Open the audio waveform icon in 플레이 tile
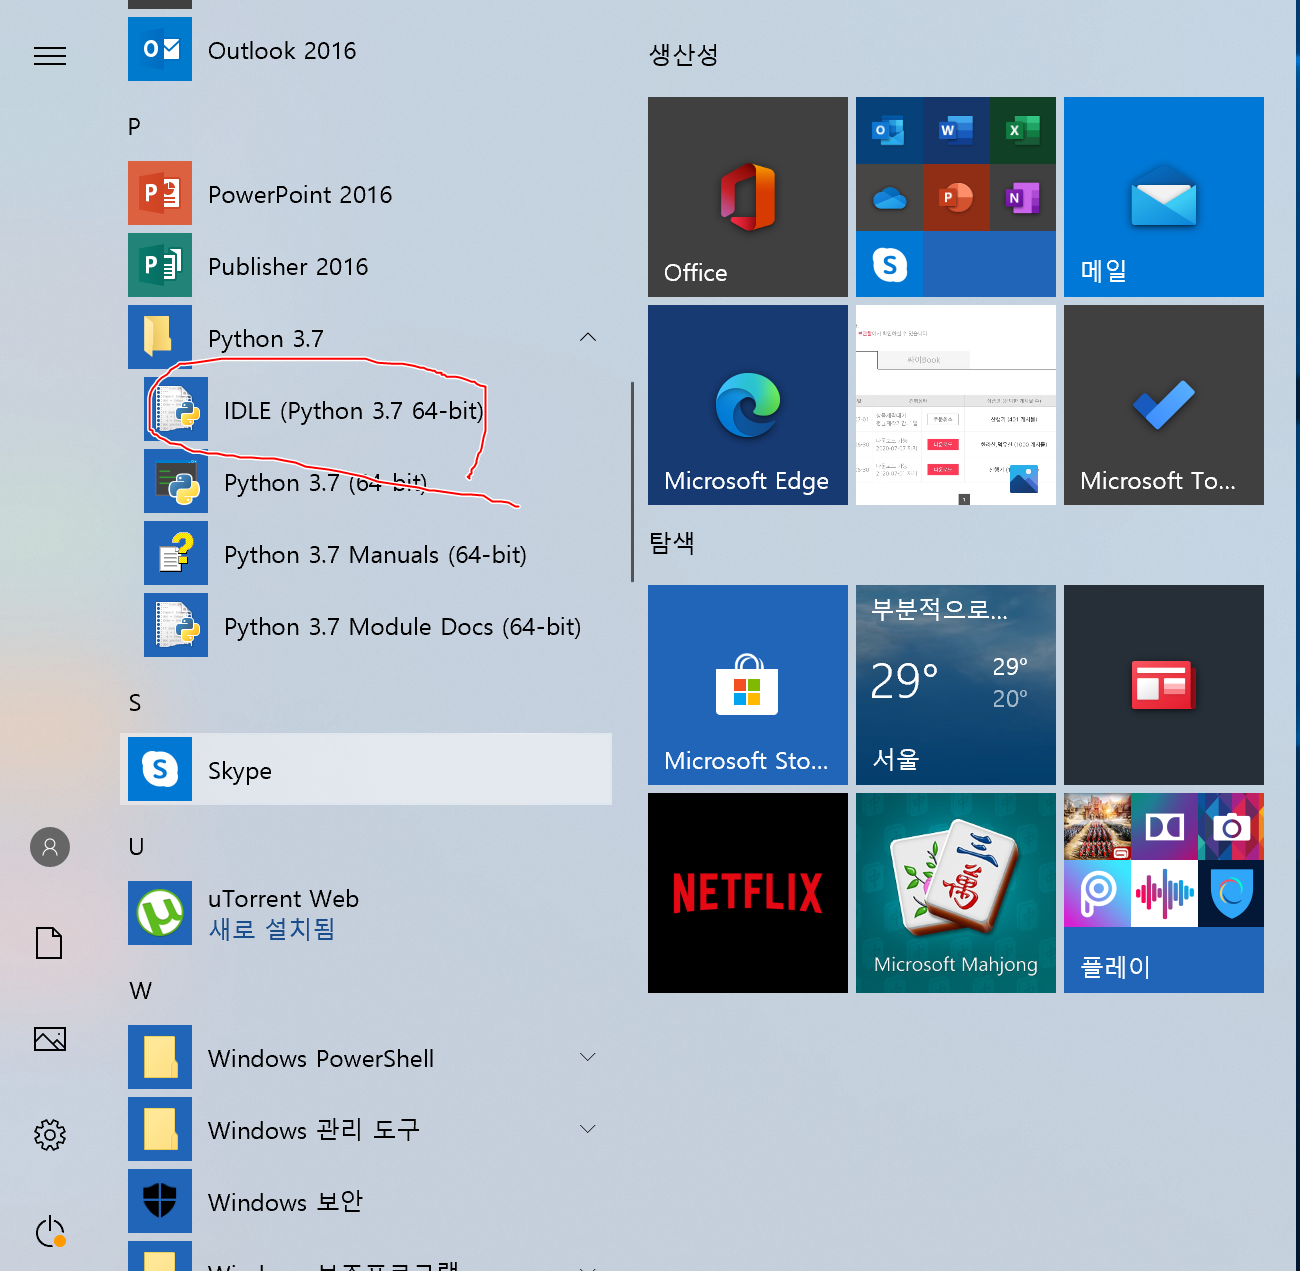The image size is (1300, 1271). (x=1164, y=893)
